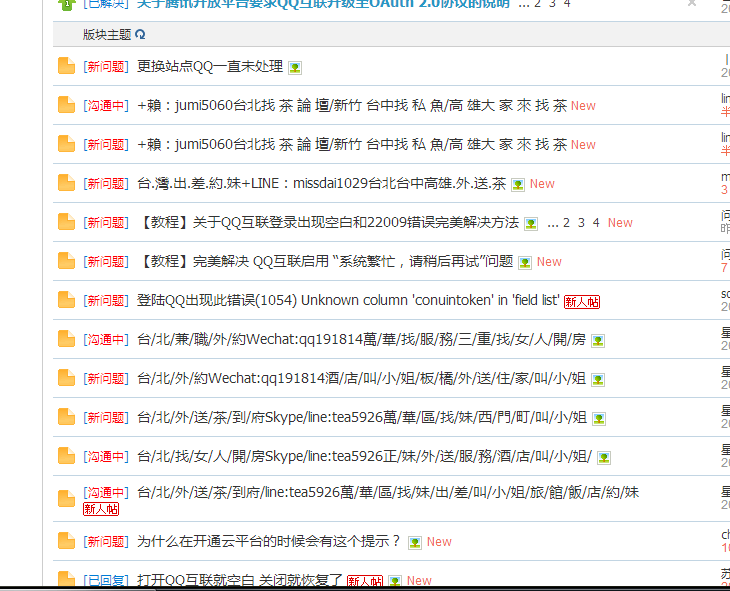The width and height of the screenshot is (730, 591).
Task: Click New link on 22009 tutorial thread
Action: point(620,223)
